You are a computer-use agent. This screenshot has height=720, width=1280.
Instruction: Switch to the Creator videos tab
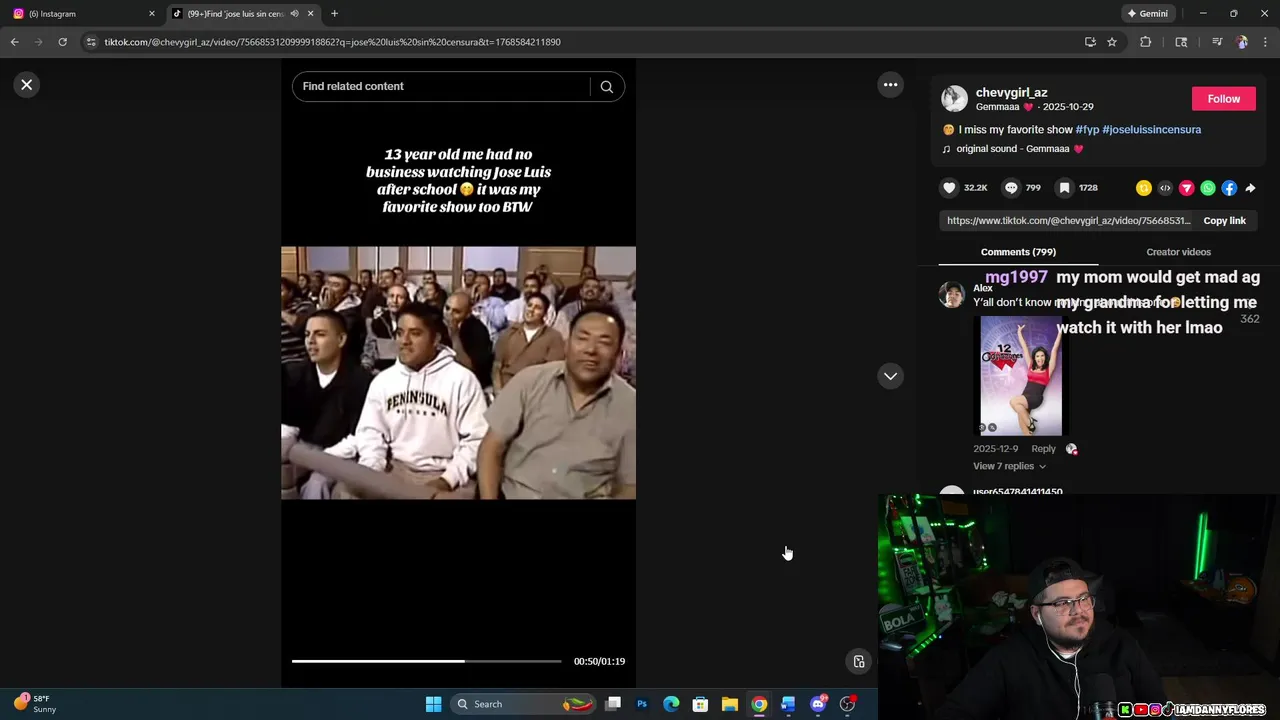[x=1178, y=252]
